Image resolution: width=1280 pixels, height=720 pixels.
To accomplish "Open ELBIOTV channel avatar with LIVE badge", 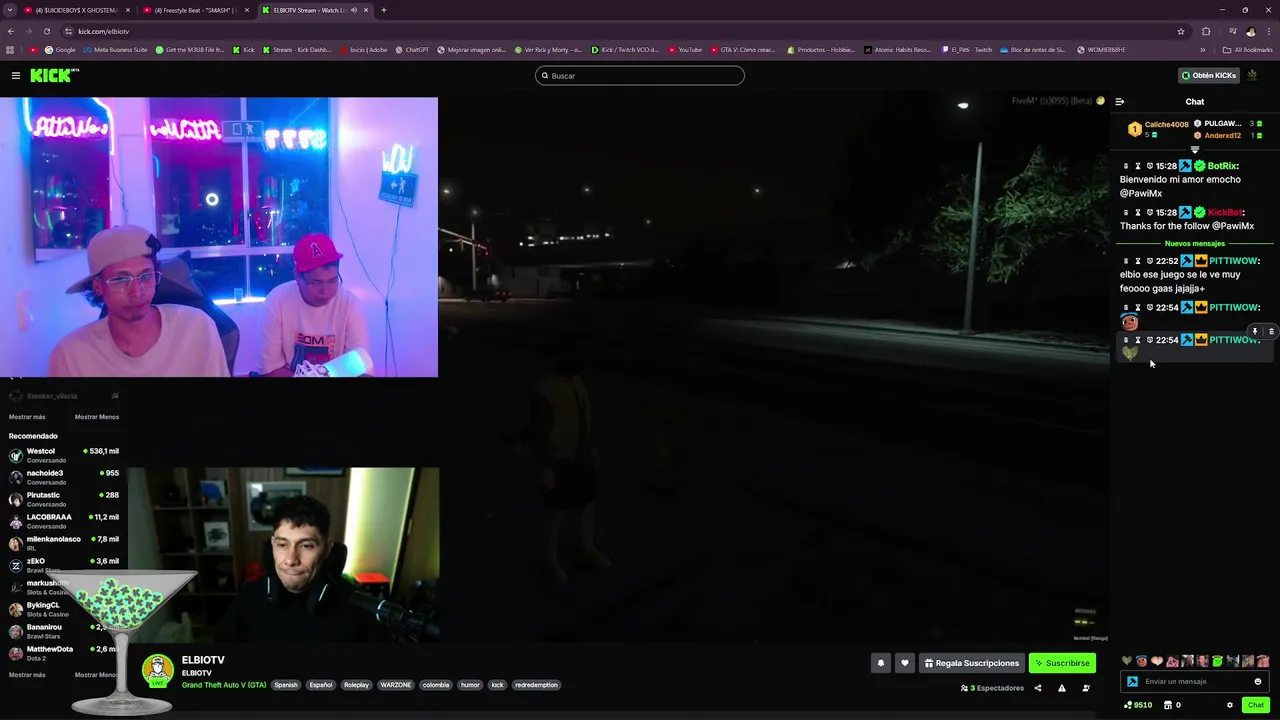I will pos(157,671).
